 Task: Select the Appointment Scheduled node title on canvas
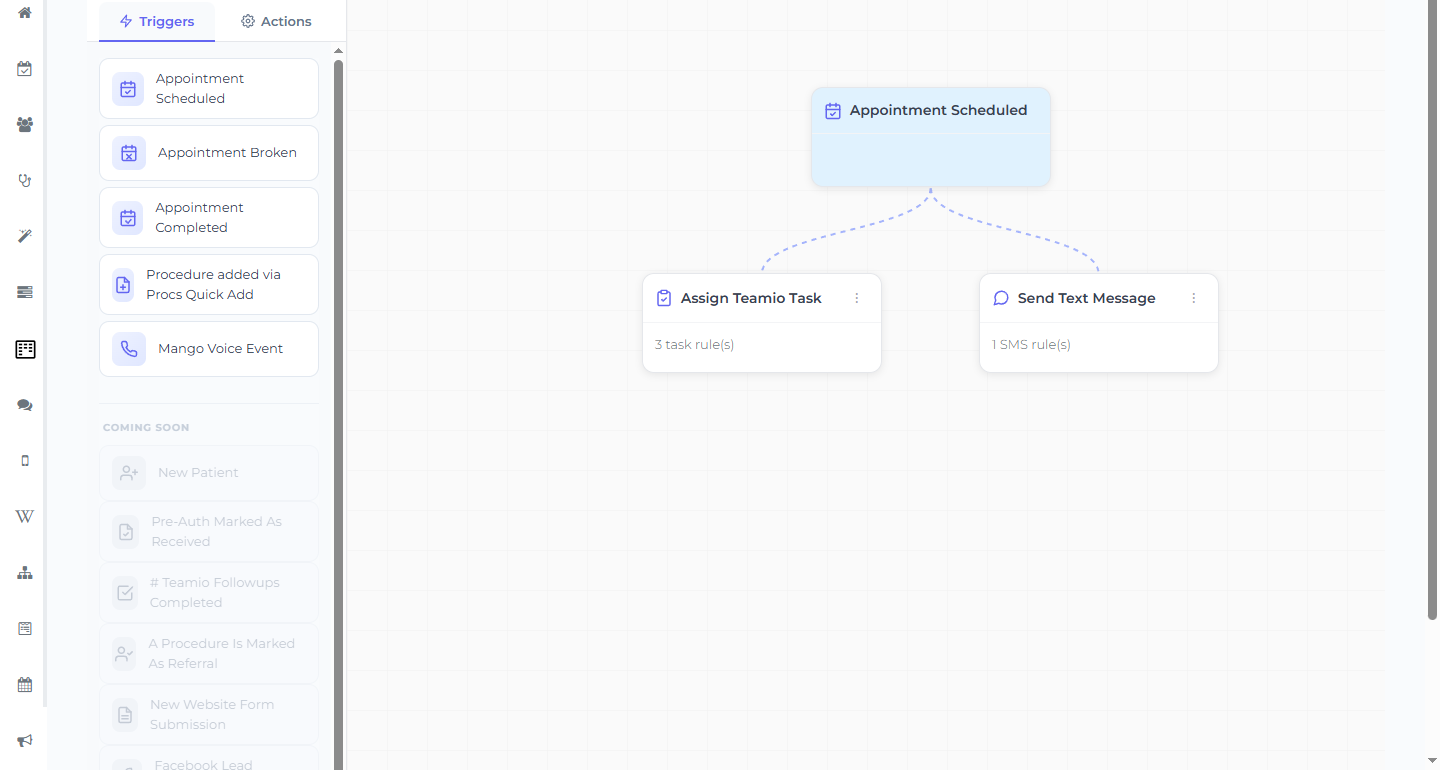[x=938, y=111]
